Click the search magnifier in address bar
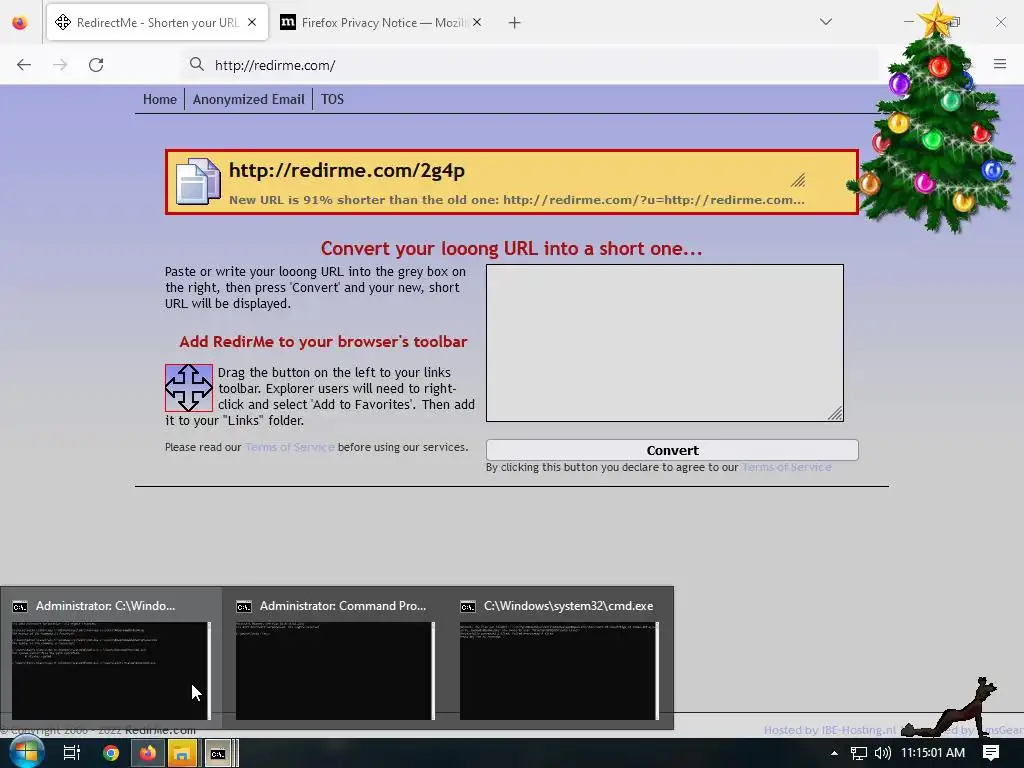This screenshot has width=1024, height=768. (x=197, y=64)
